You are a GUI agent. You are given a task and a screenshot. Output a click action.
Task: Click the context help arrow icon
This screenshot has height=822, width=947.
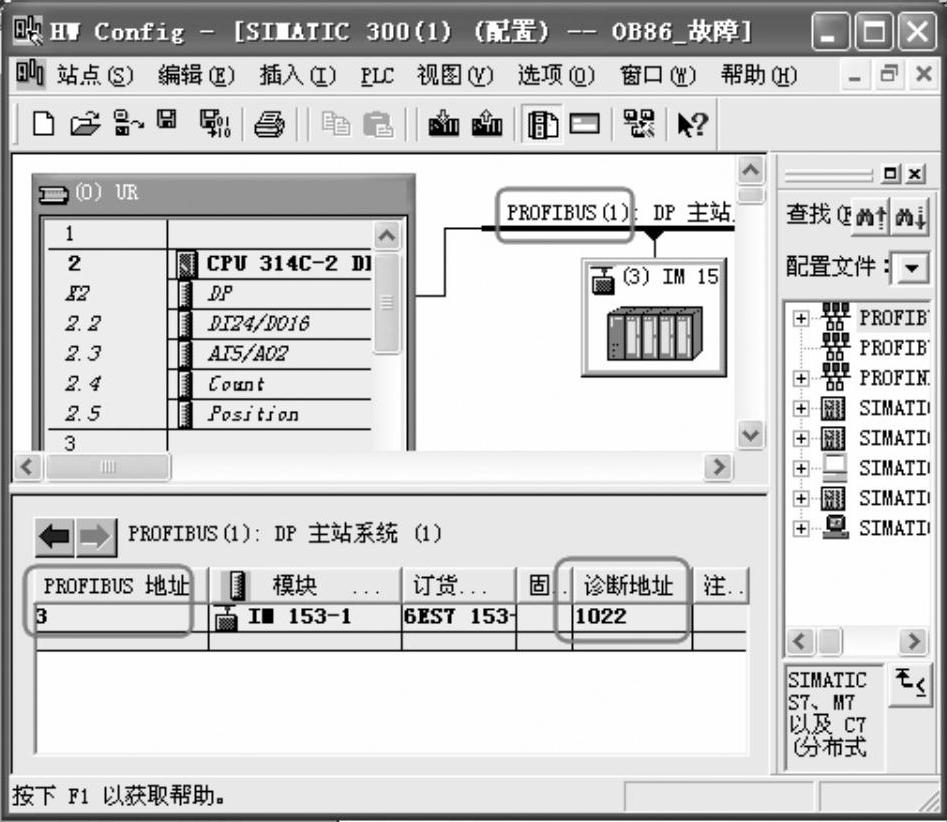[692, 124]
